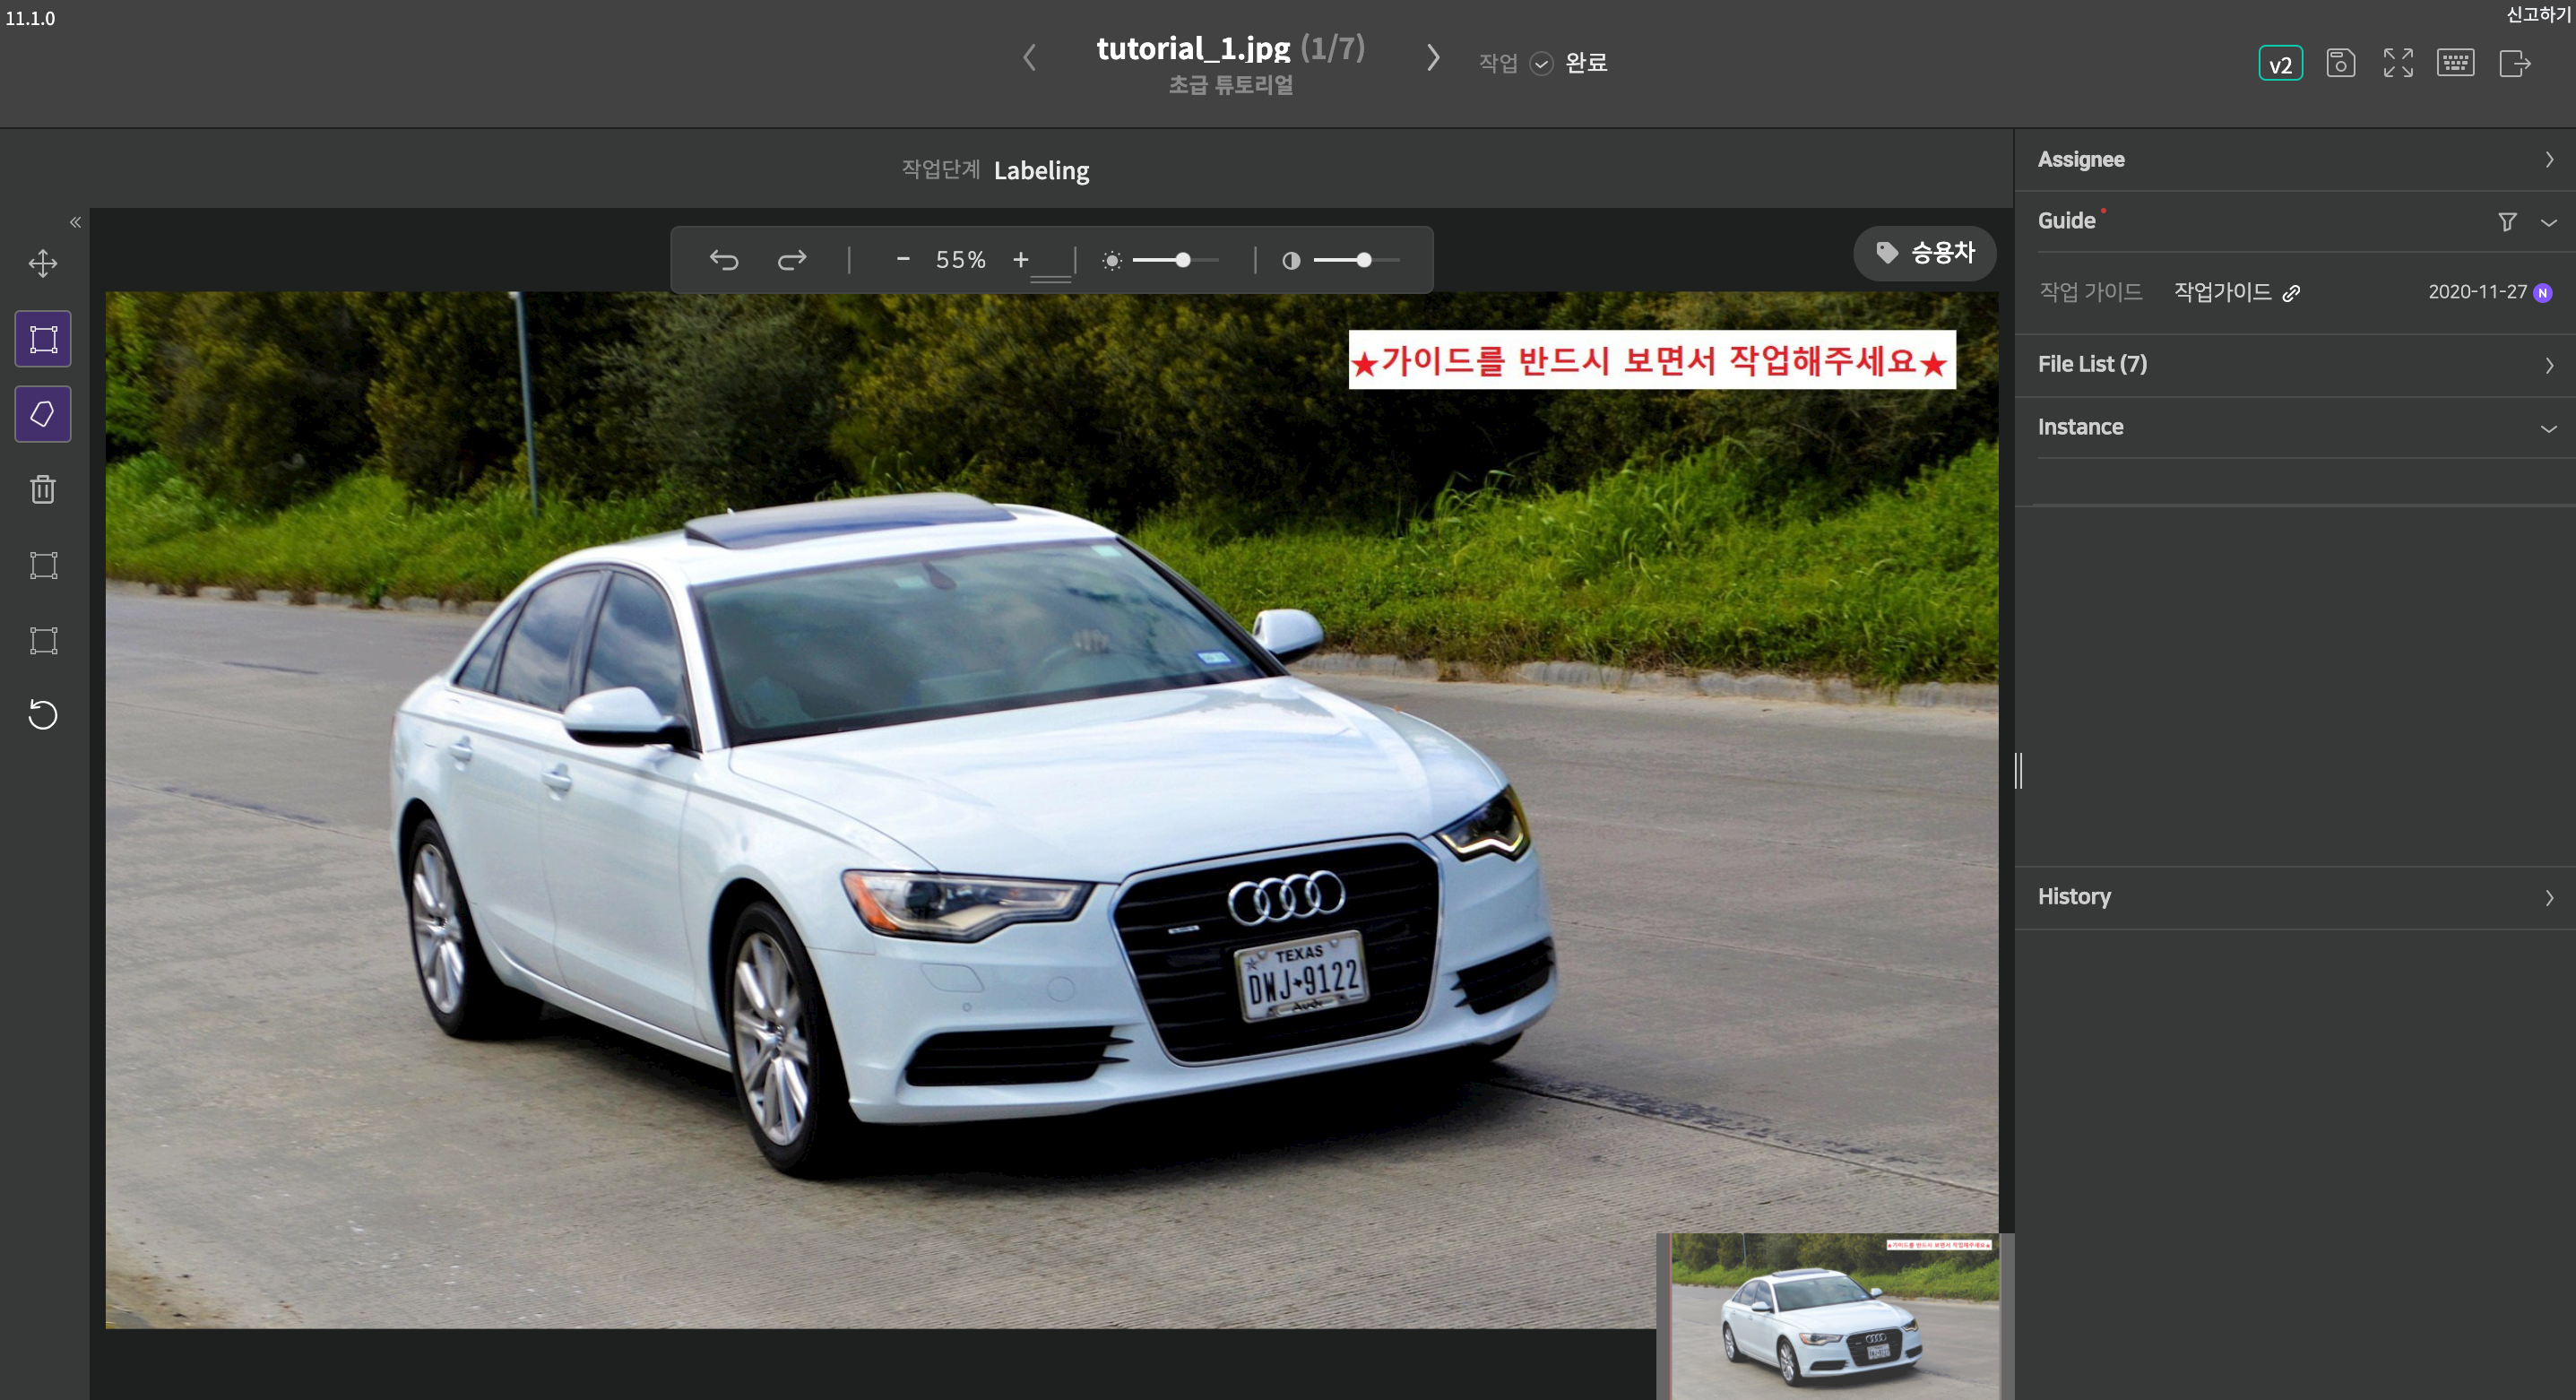Viewport: 2576px width, 1400px height.
Task: Click the 55% zoom value
Action: tap(961, 260)
